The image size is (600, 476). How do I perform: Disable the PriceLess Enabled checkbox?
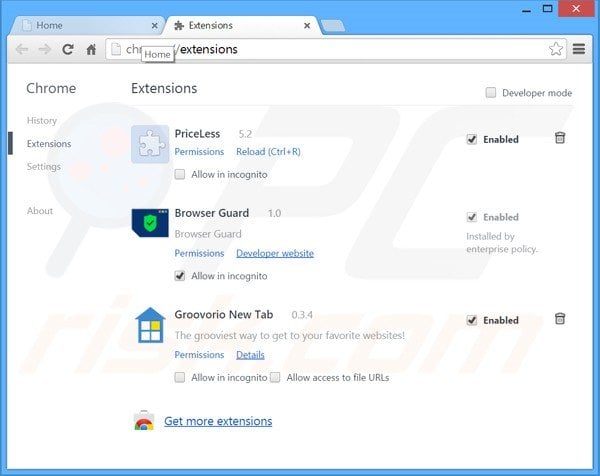pos(472,139)
